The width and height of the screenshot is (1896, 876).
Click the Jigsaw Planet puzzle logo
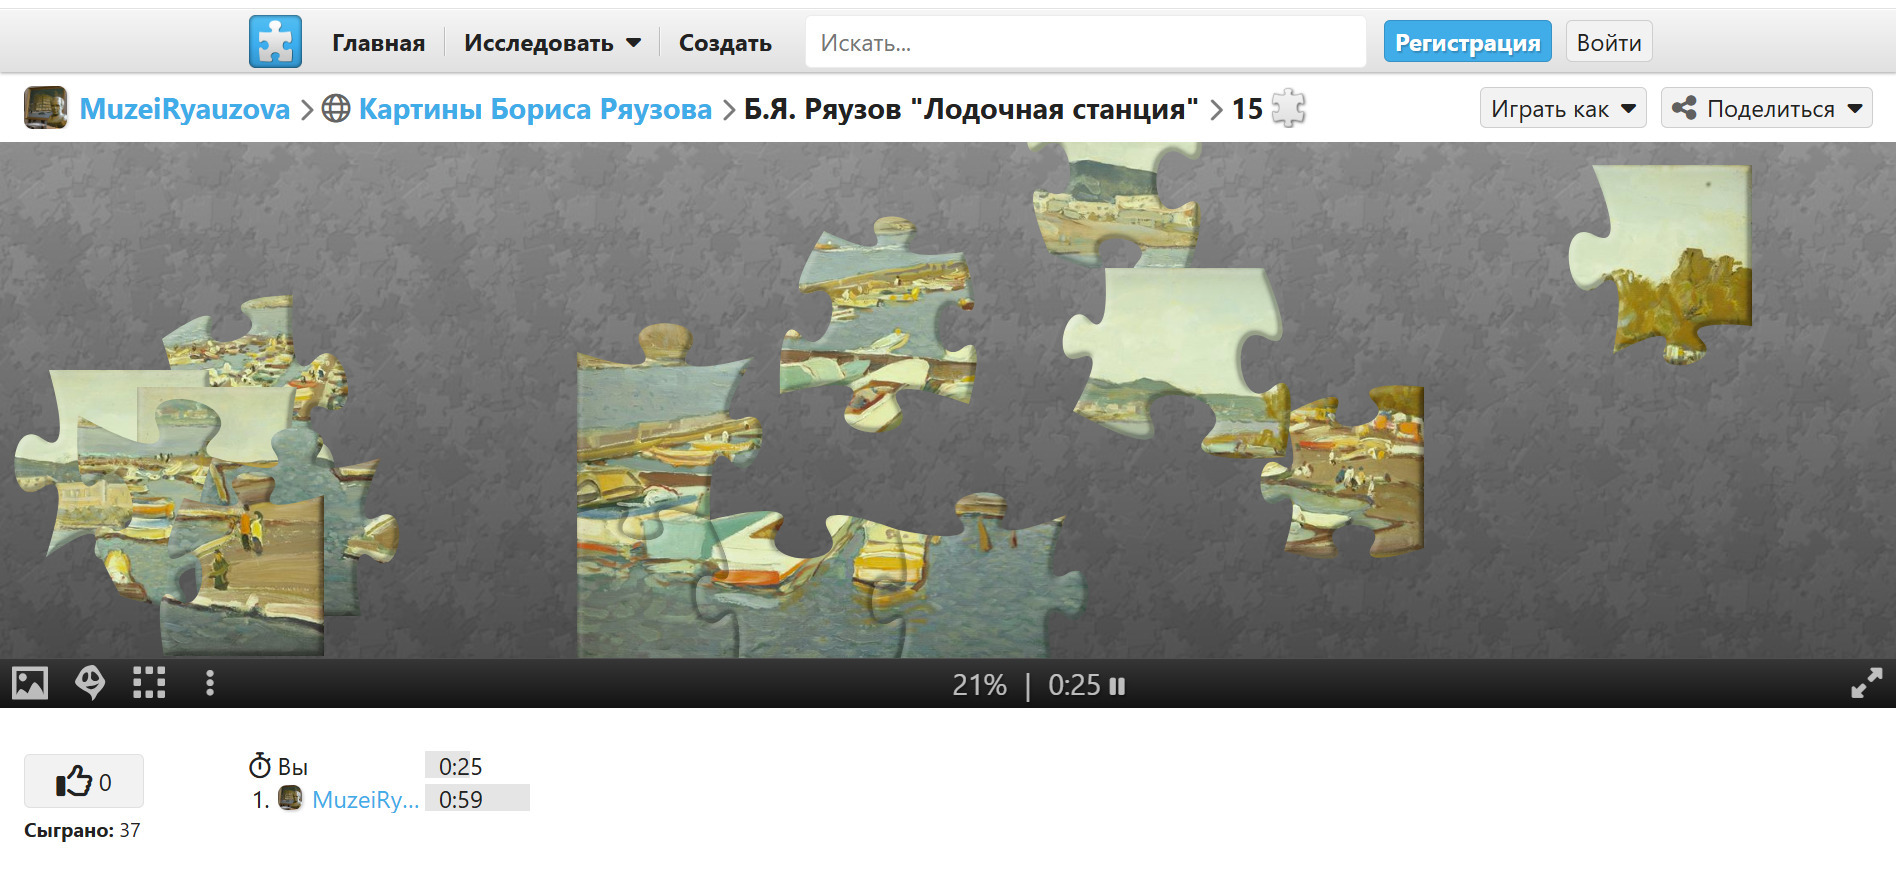[x=275, y=42]
